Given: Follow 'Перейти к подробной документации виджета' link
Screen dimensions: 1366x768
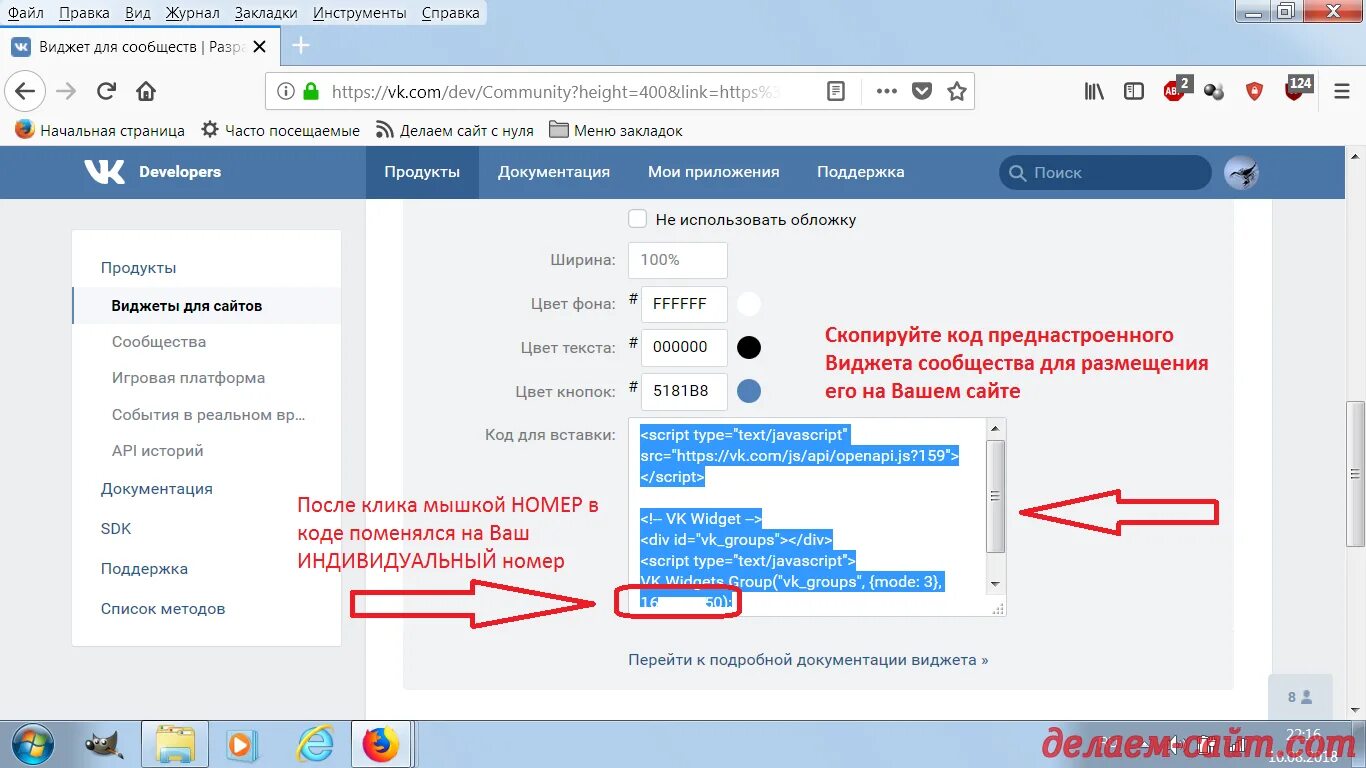Looking at the screenshot, I should tap(808, 660).
